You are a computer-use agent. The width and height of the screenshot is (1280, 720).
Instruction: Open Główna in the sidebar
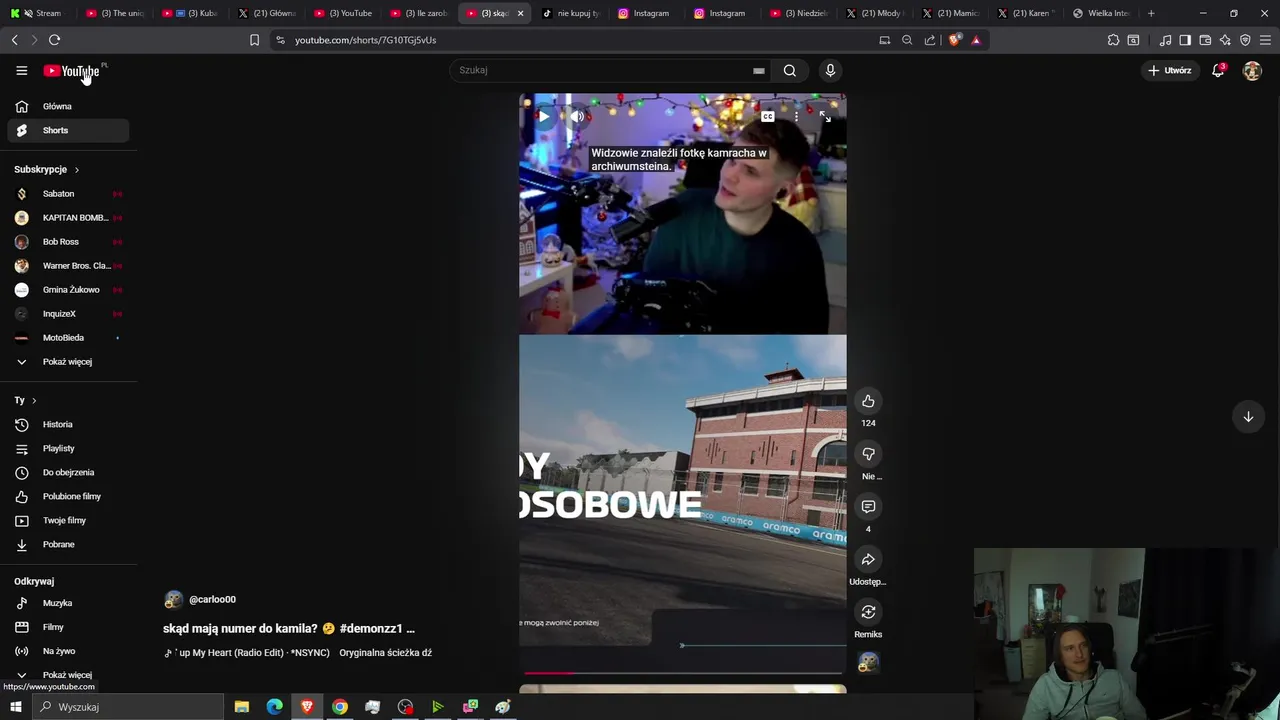point(68,106)
